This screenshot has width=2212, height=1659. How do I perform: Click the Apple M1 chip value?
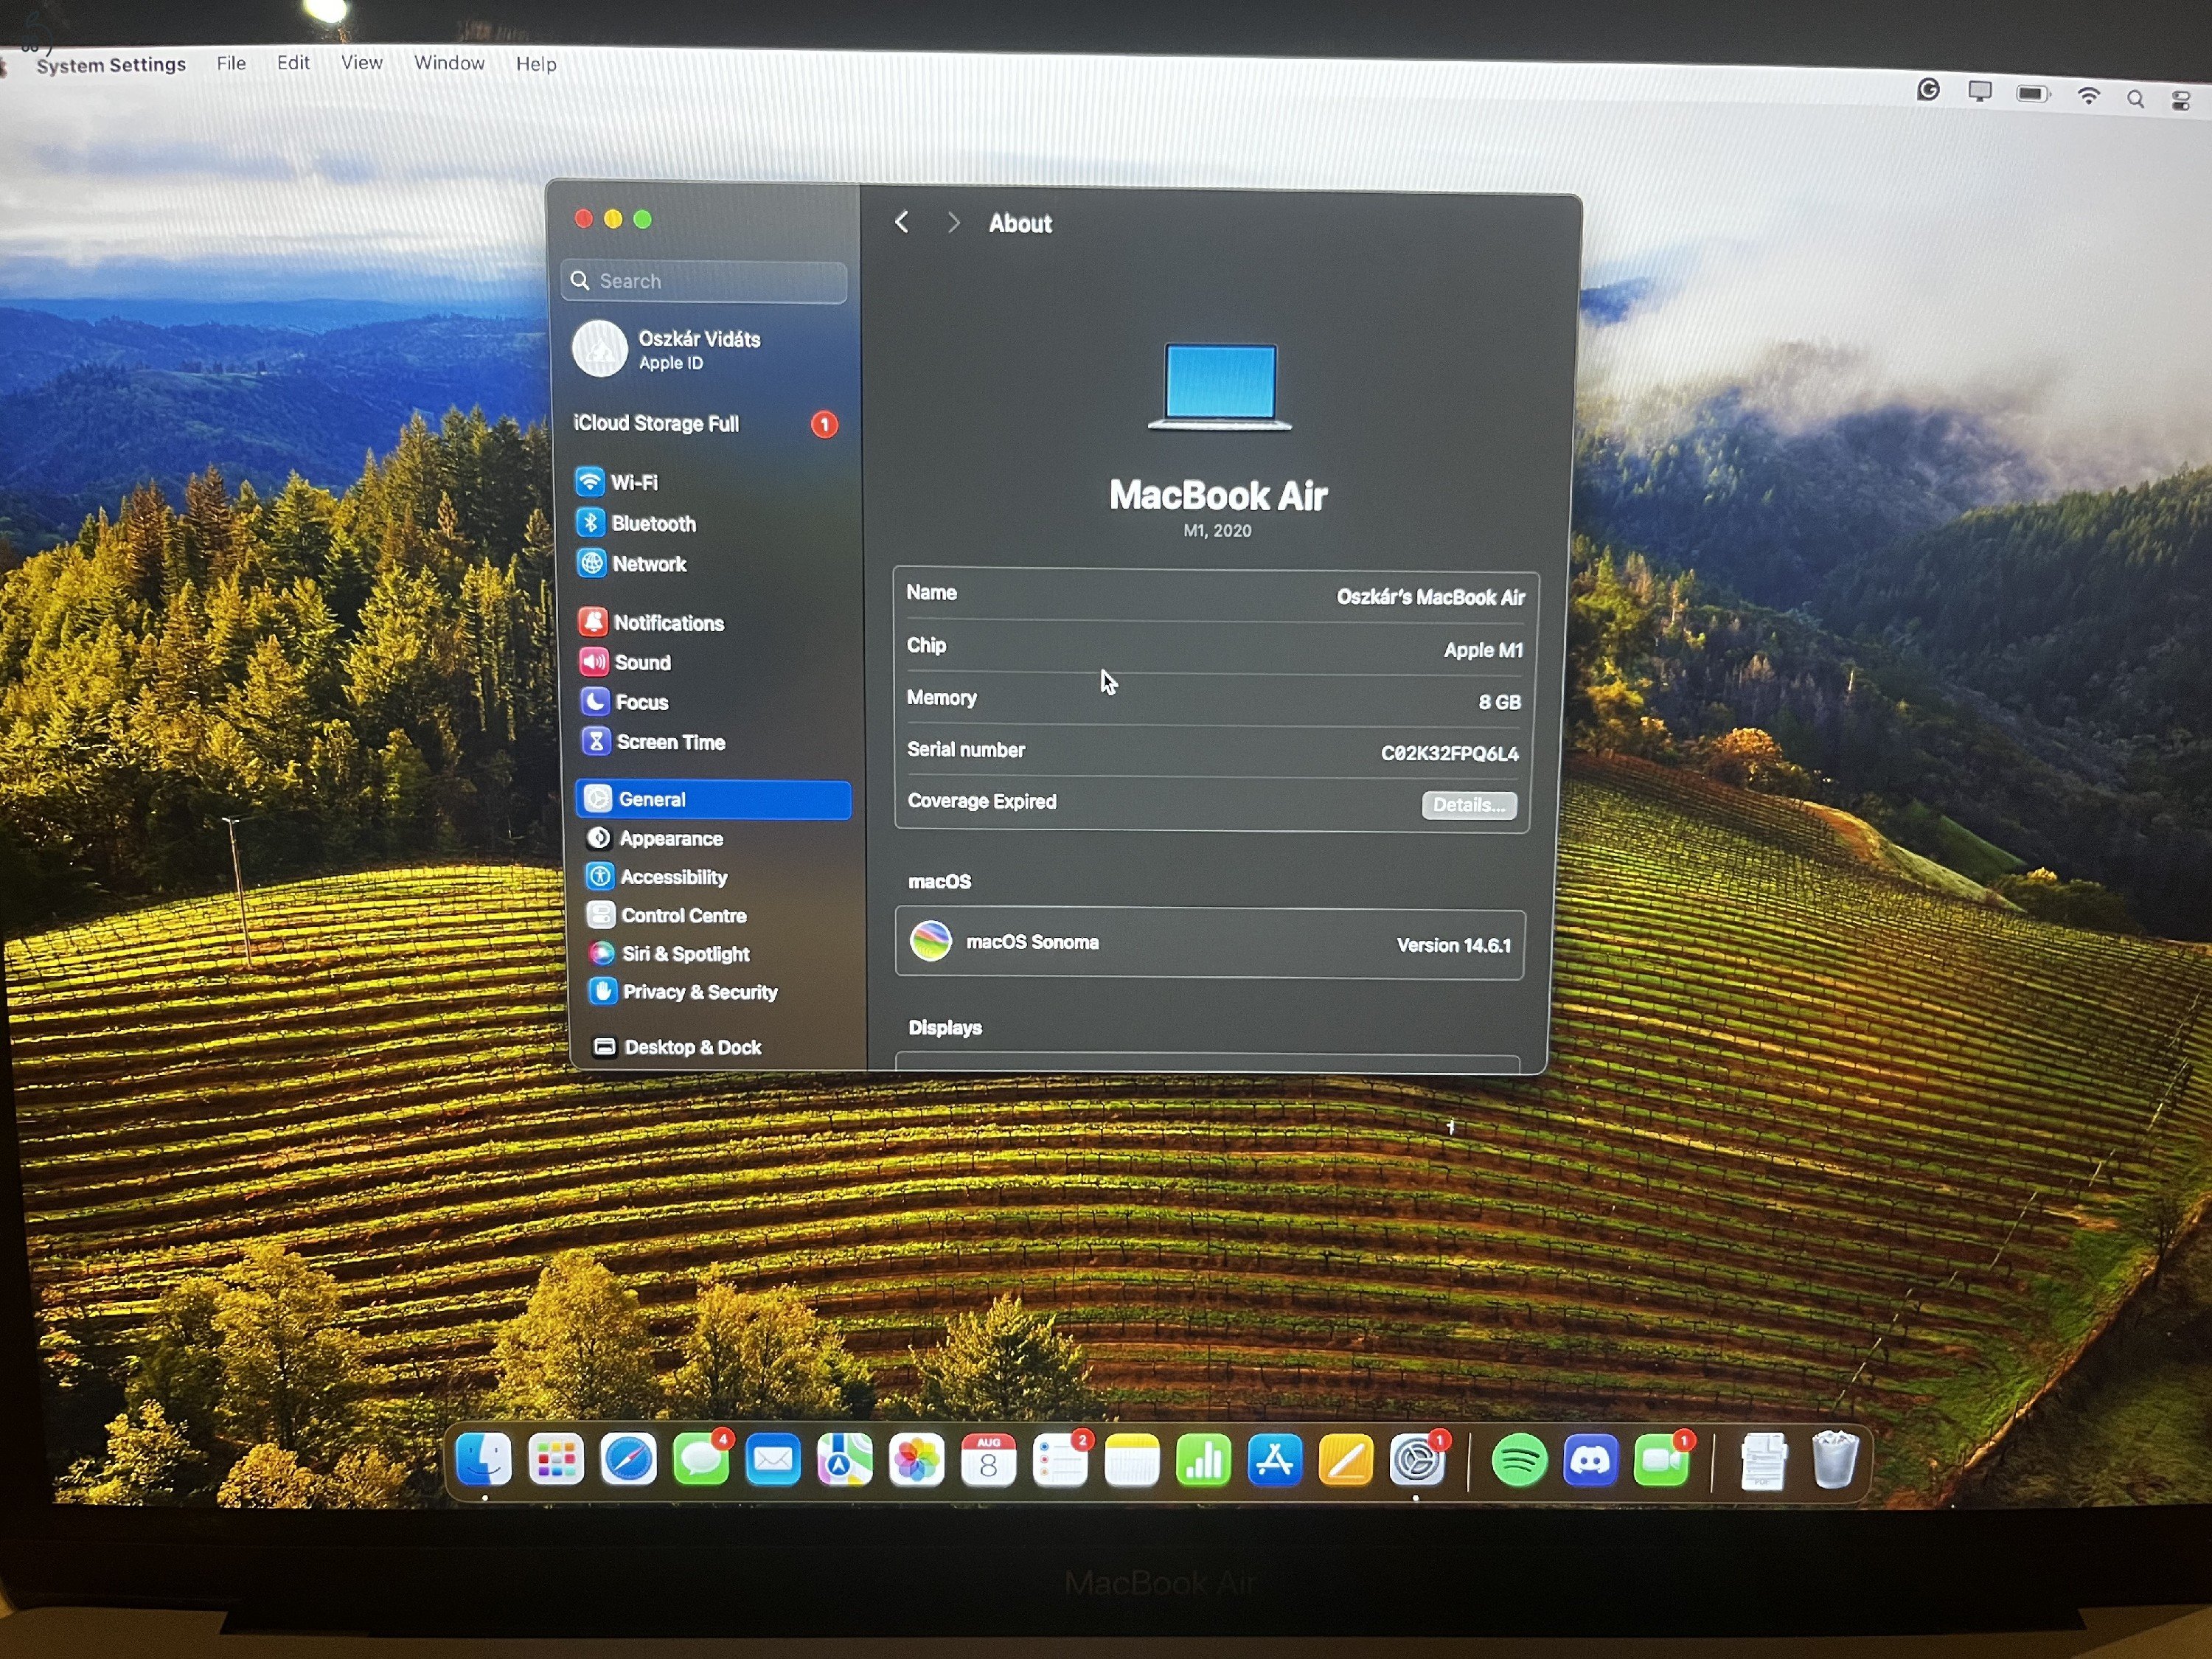tap(1483, 650)
